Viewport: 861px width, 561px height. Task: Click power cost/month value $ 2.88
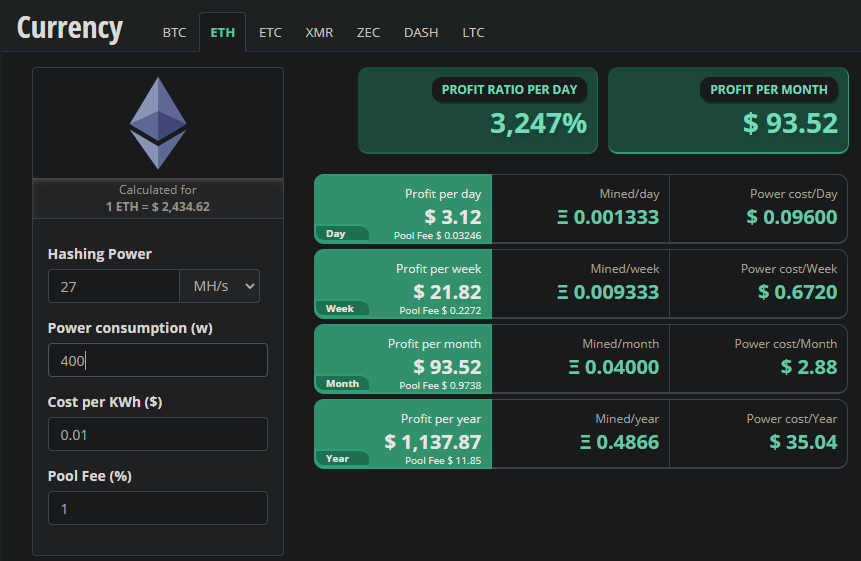pyautogui.click(x=809, y=367)
